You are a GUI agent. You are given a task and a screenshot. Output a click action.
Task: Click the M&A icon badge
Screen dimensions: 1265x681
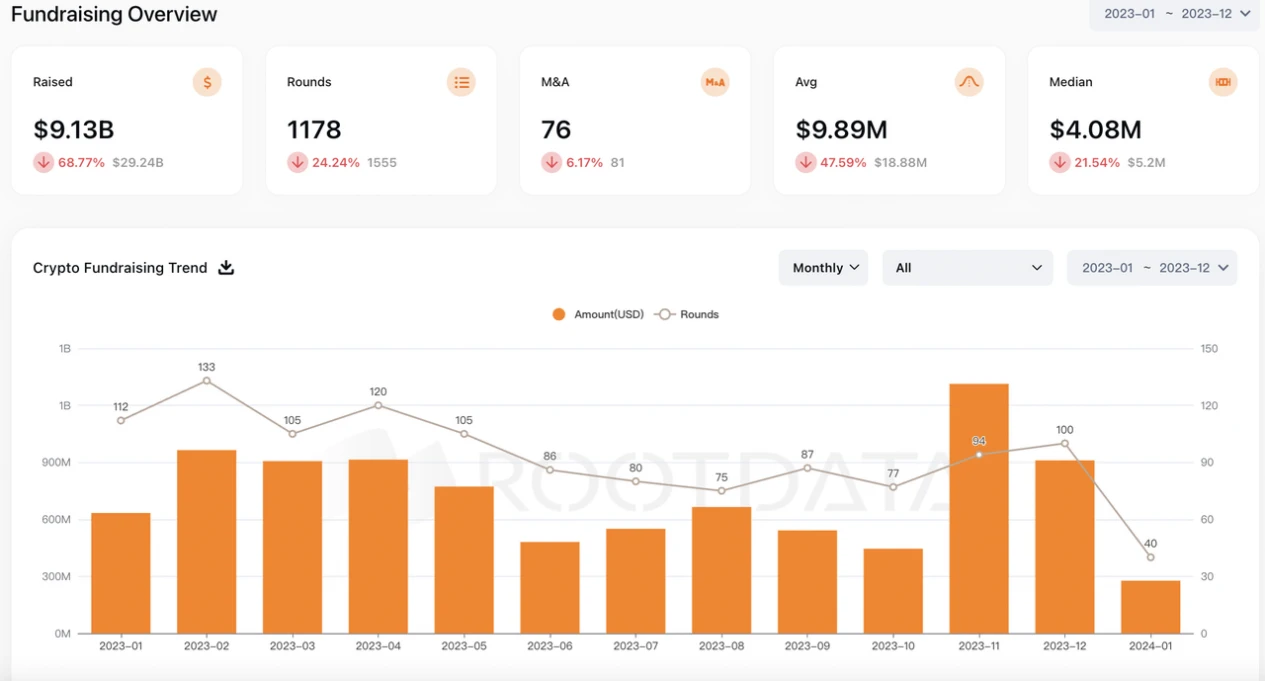point(715,82)
